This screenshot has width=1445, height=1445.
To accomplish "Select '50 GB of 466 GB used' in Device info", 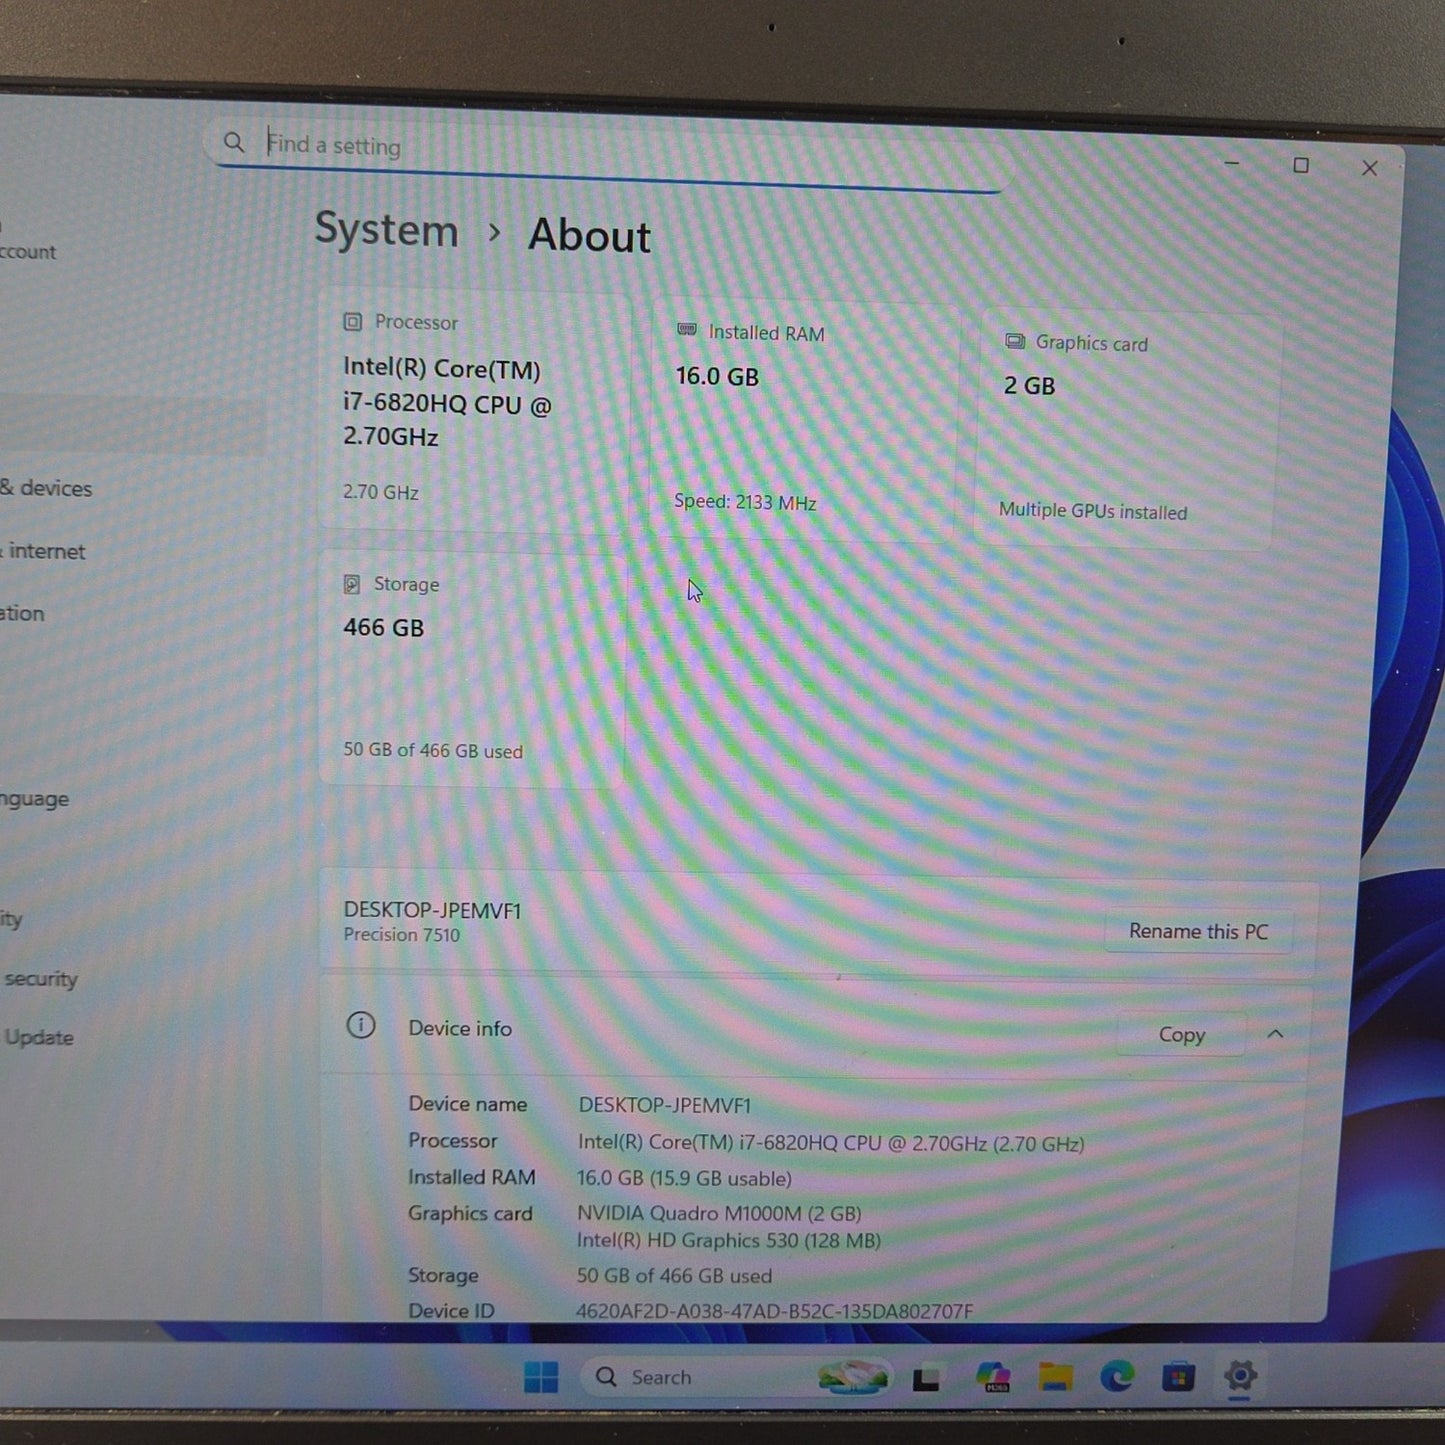I will (674, 1276).
